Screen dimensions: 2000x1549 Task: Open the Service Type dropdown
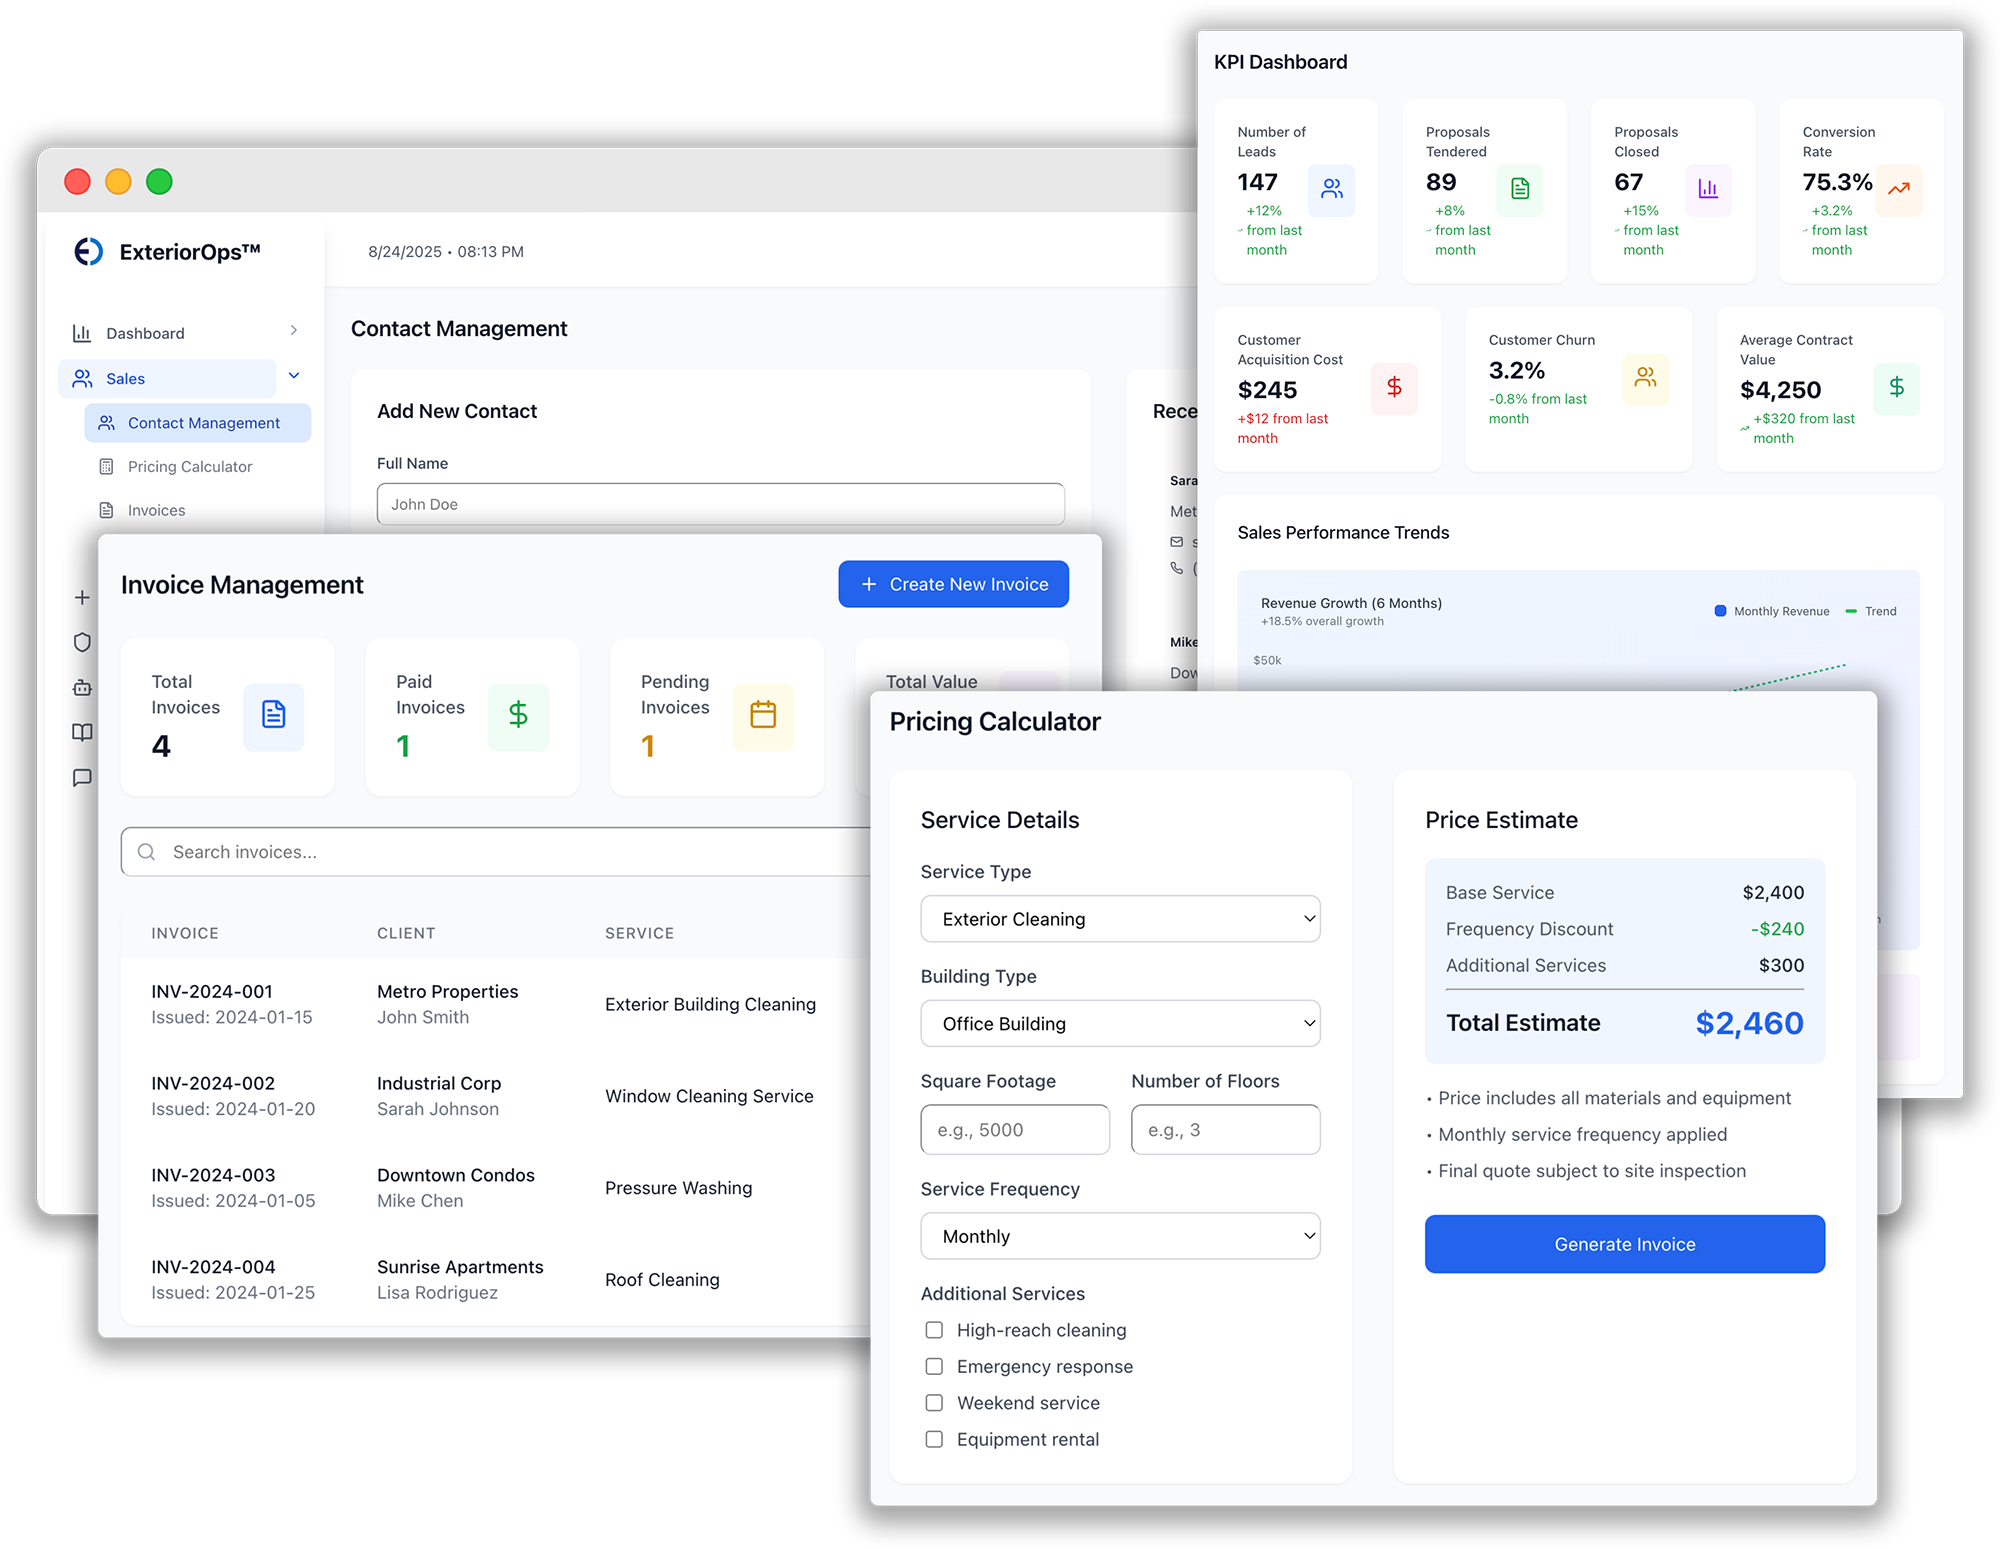[1120, 919]
